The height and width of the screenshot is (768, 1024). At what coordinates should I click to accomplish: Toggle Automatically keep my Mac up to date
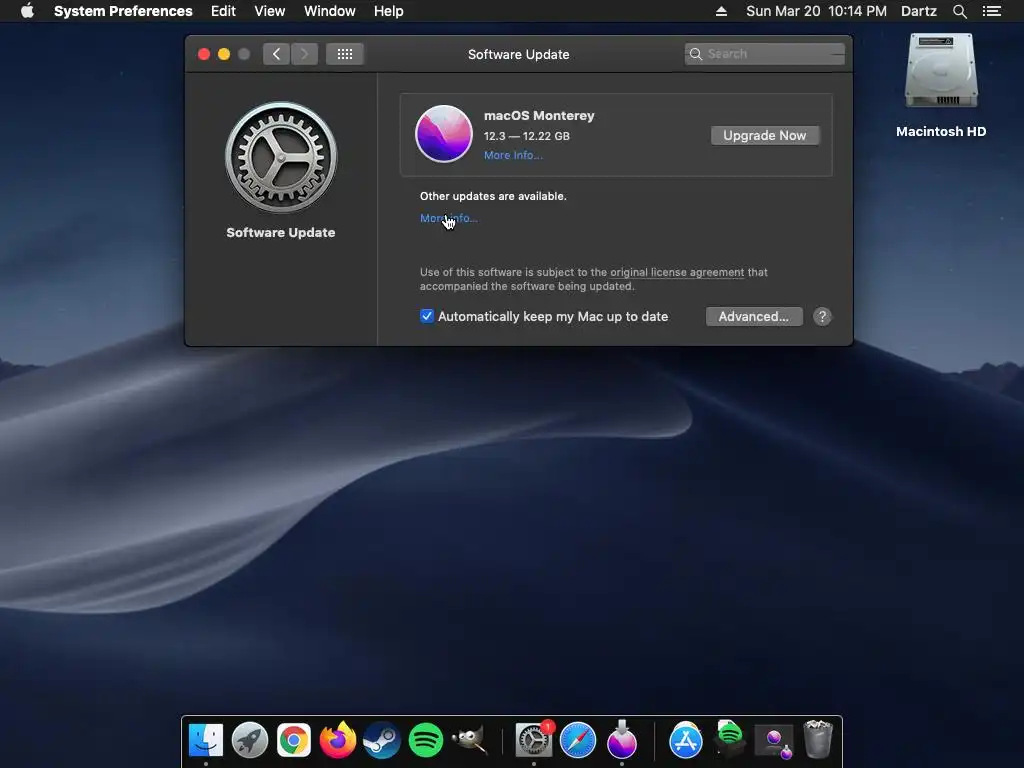coord(426,316)
